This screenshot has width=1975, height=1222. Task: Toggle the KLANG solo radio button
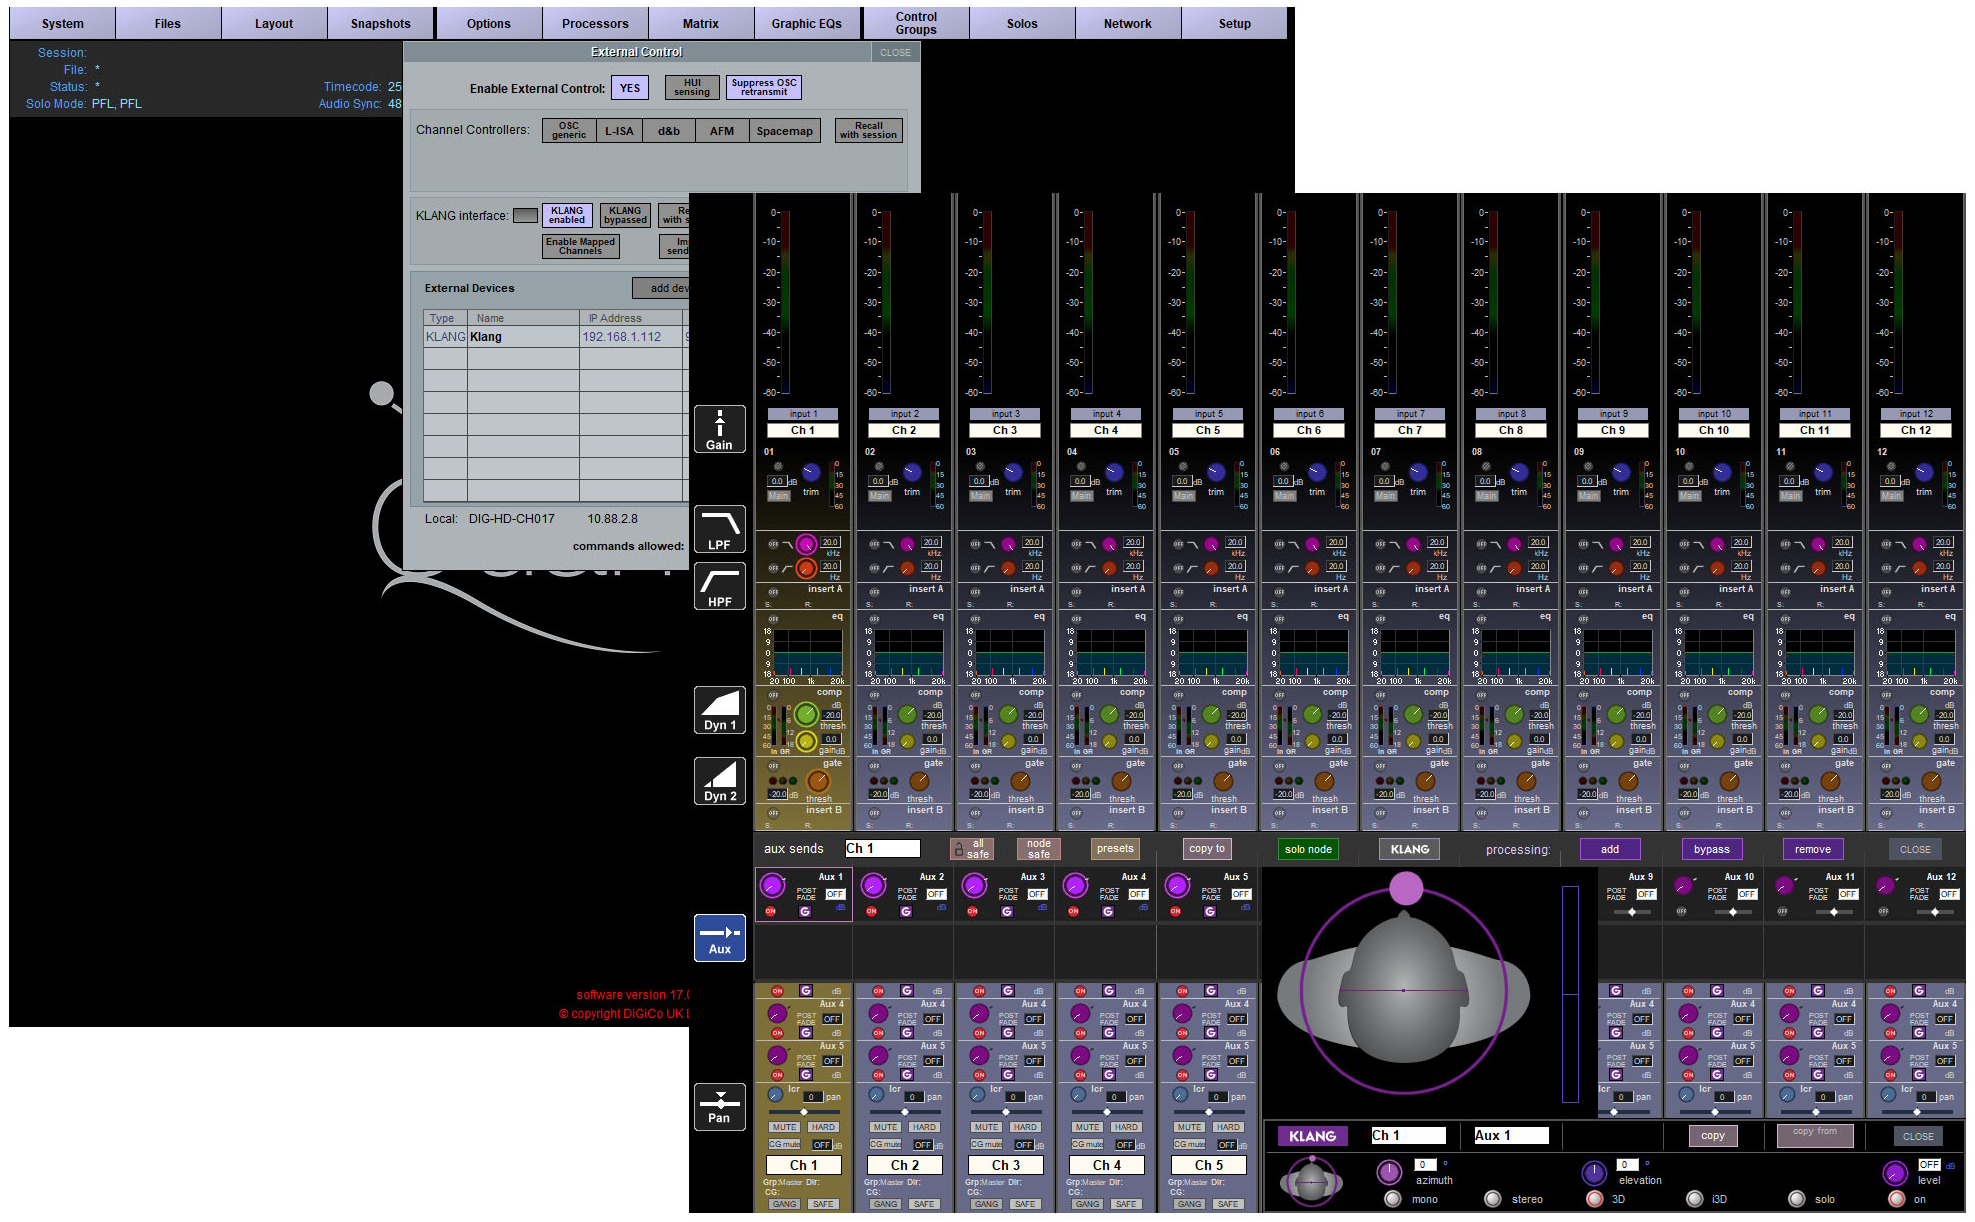1796,1198
